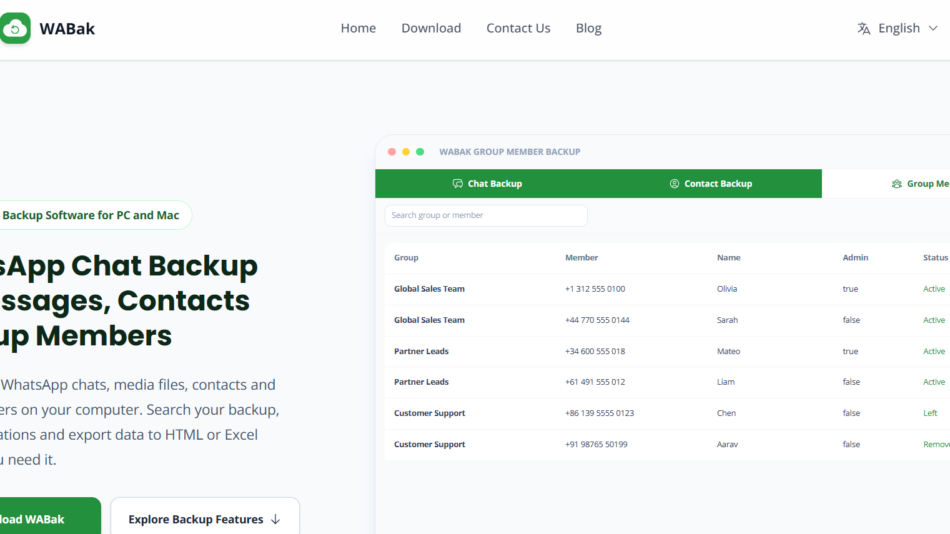Image resolution: width=950 pixels, height=534 pixels.
Task: Click the Name column header
Action: point(728,258)
